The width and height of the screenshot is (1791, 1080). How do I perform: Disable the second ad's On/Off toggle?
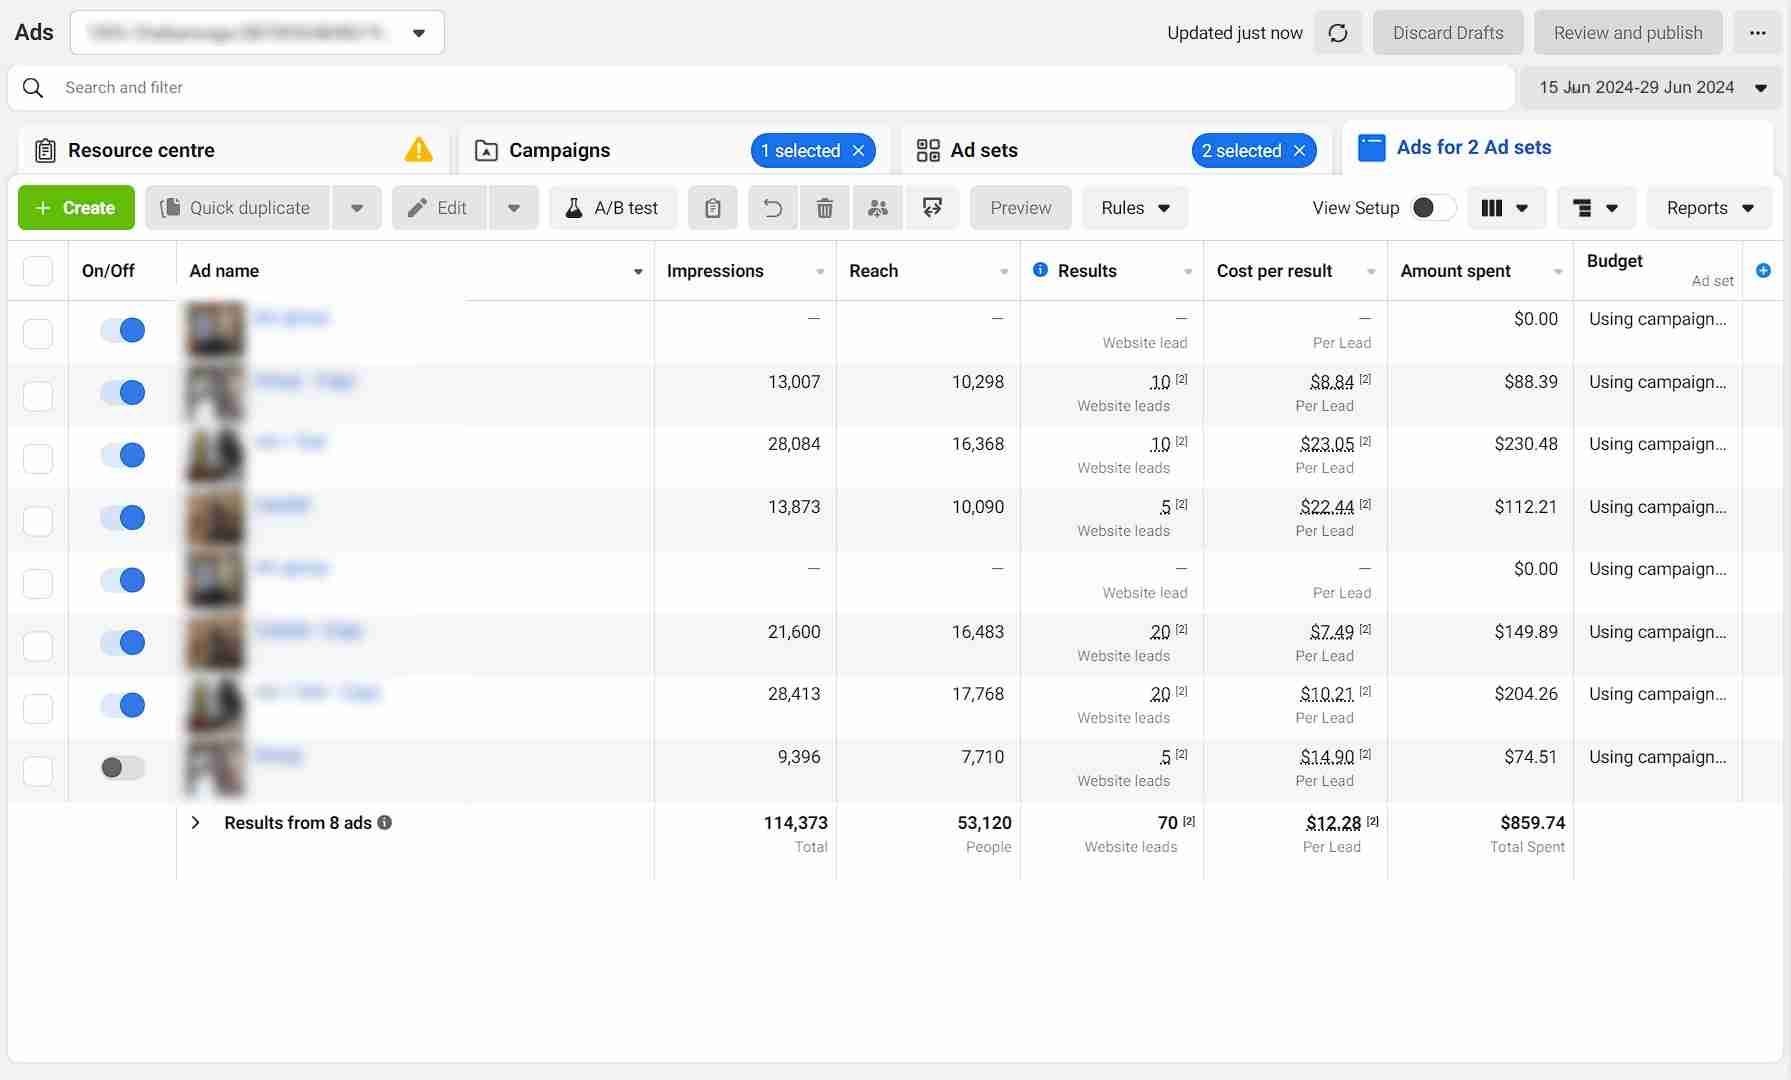[x=121, y=392]
